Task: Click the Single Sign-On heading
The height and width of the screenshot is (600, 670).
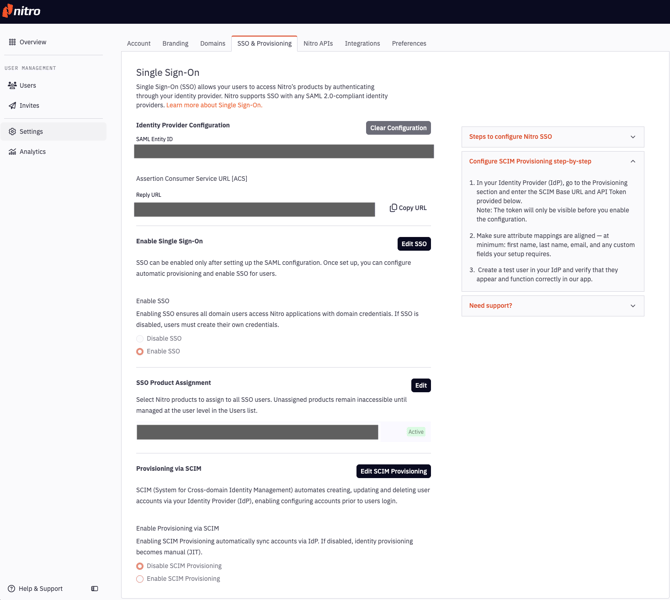Action: (168, 73)
